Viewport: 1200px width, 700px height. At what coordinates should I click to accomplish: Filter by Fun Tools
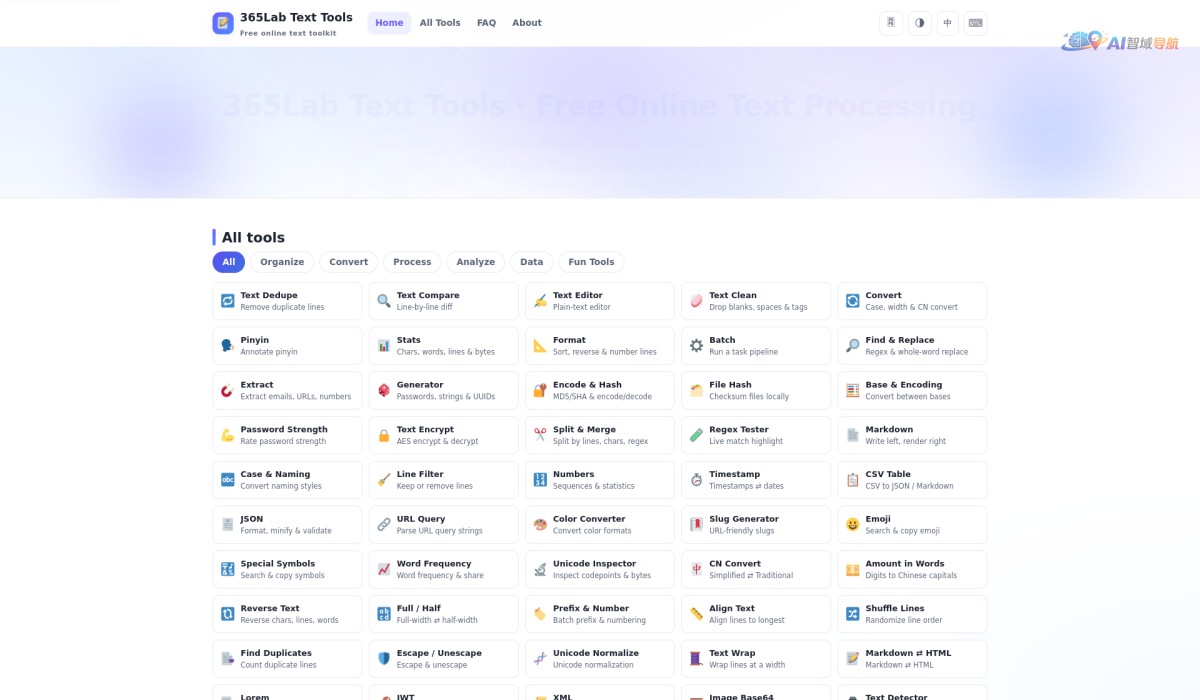click(591, 262)
